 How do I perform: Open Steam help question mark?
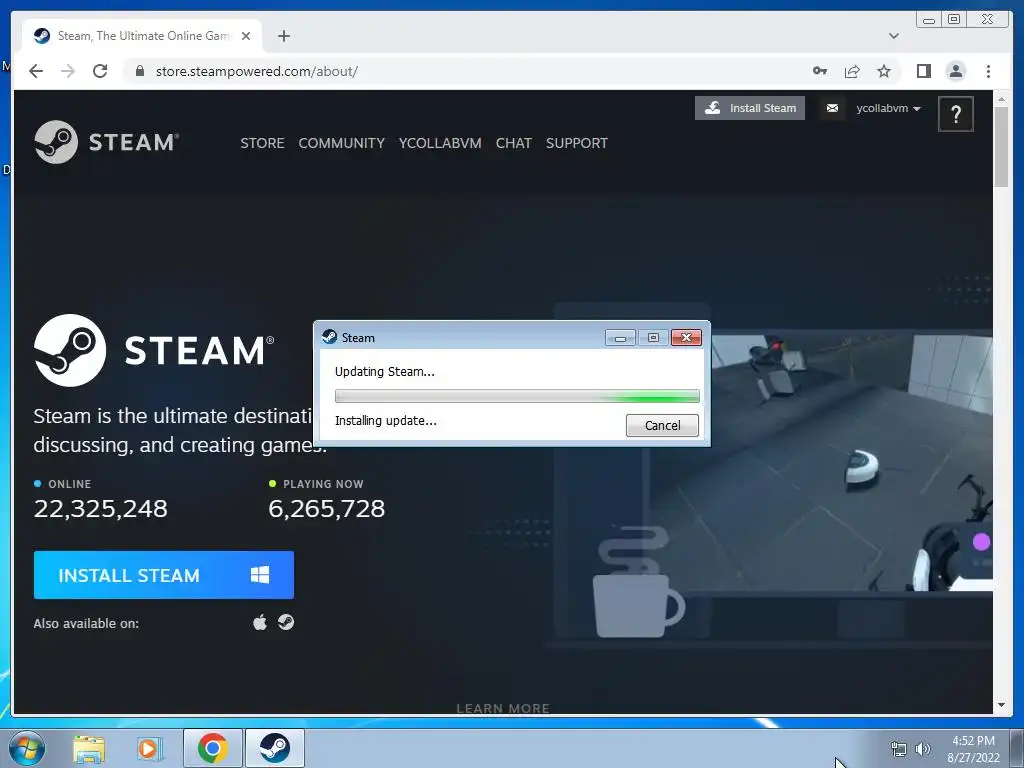coord(955,114)
